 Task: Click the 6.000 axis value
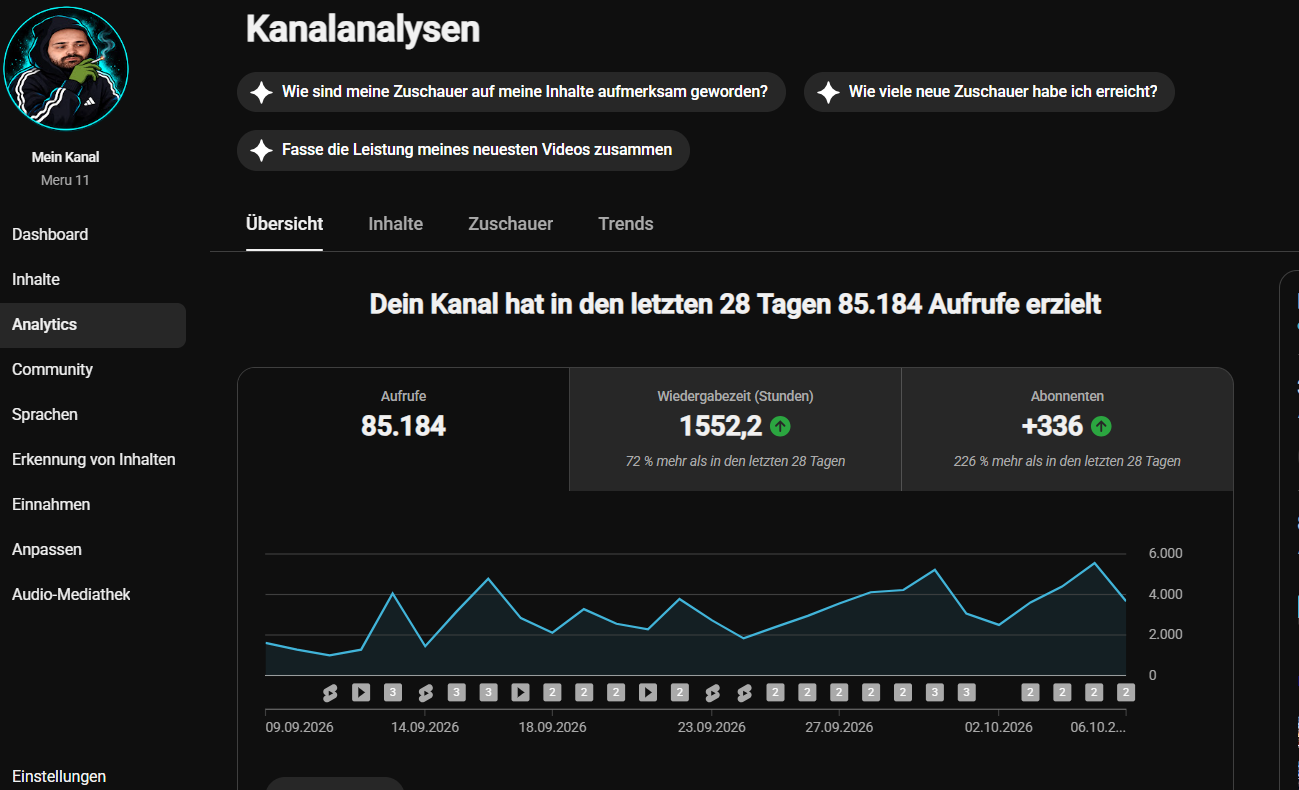(x=1165, y=553)
